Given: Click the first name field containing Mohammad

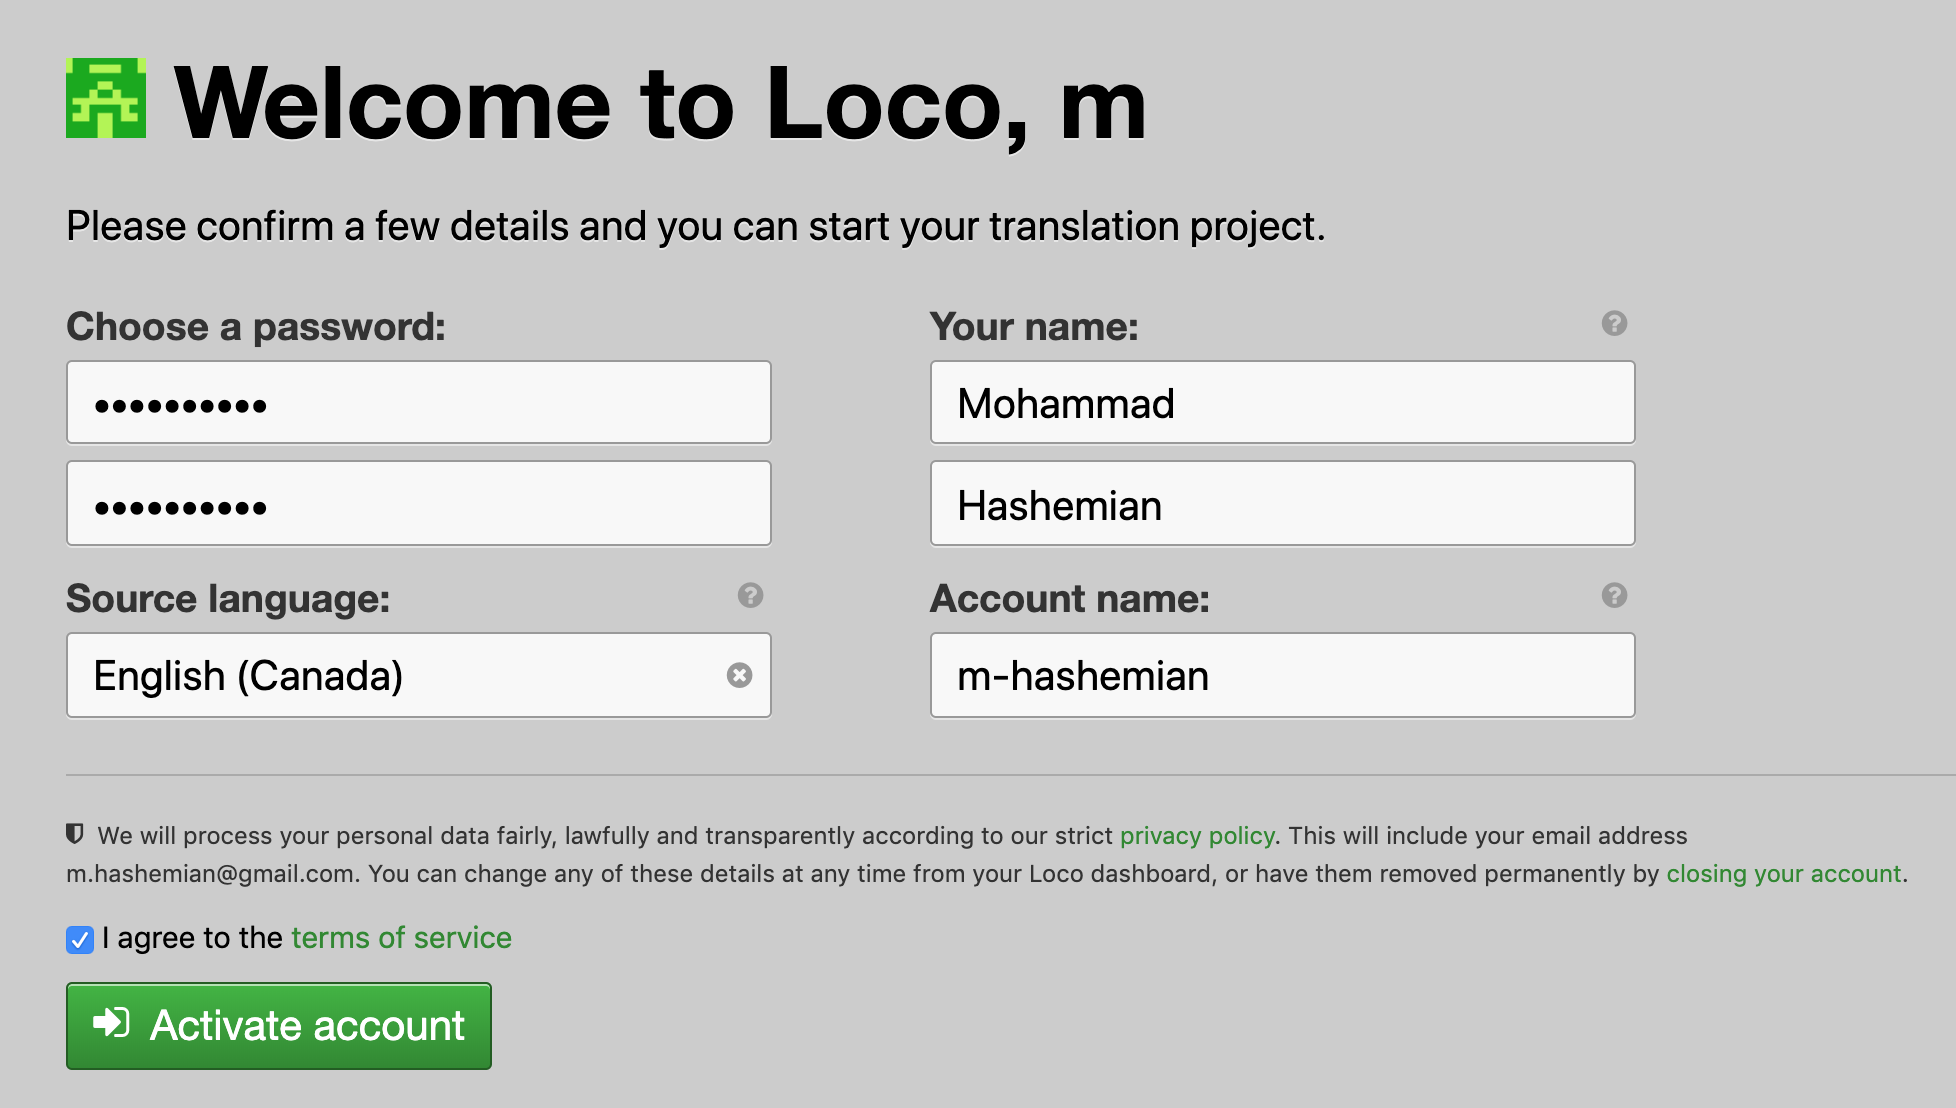Looking at the screenshot, I should point(1282,402).
